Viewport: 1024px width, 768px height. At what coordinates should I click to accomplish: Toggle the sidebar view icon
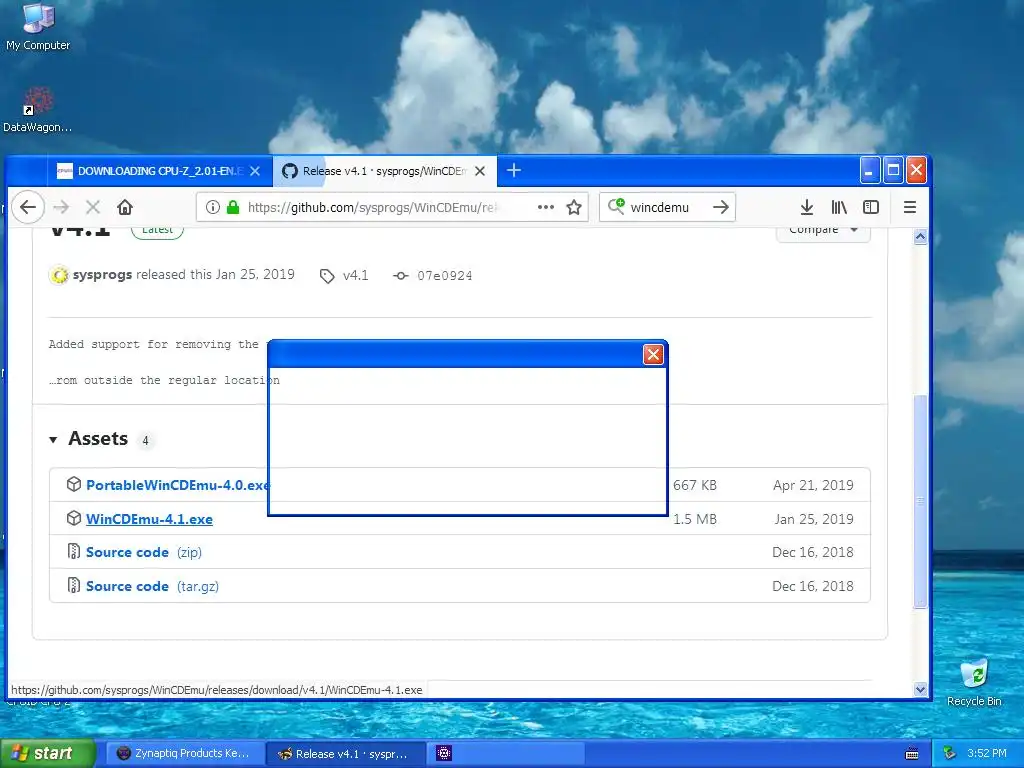pos(871,208)
